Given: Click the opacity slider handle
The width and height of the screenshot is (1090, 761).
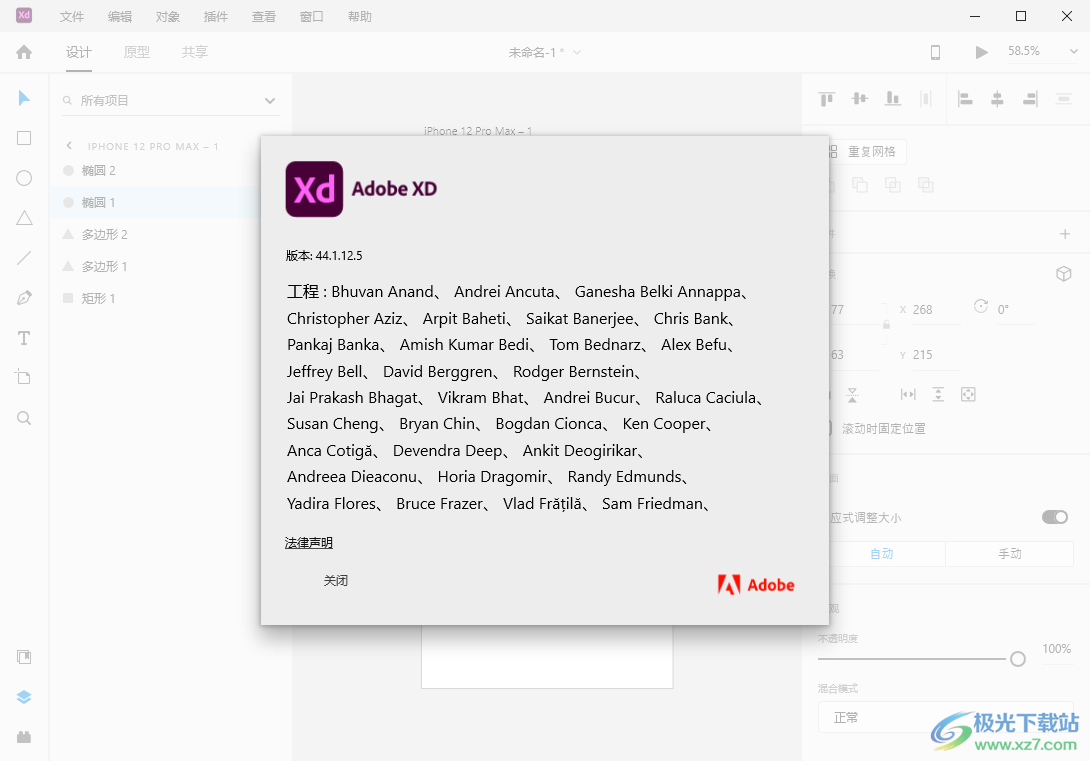Looking at the screenshot, I should point(1018,659).
